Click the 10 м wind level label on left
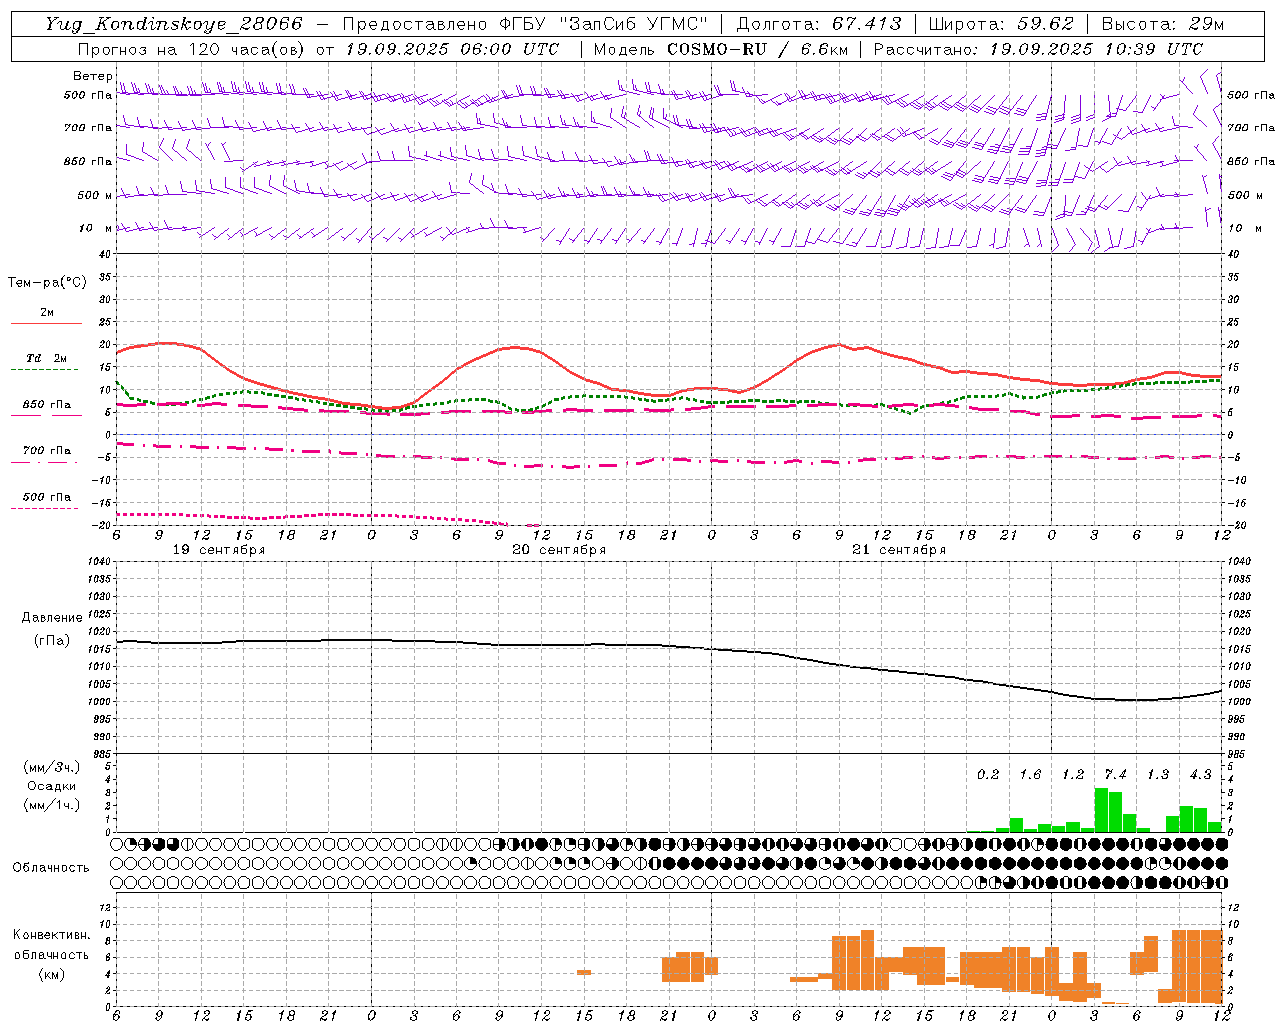 (95, 228)
